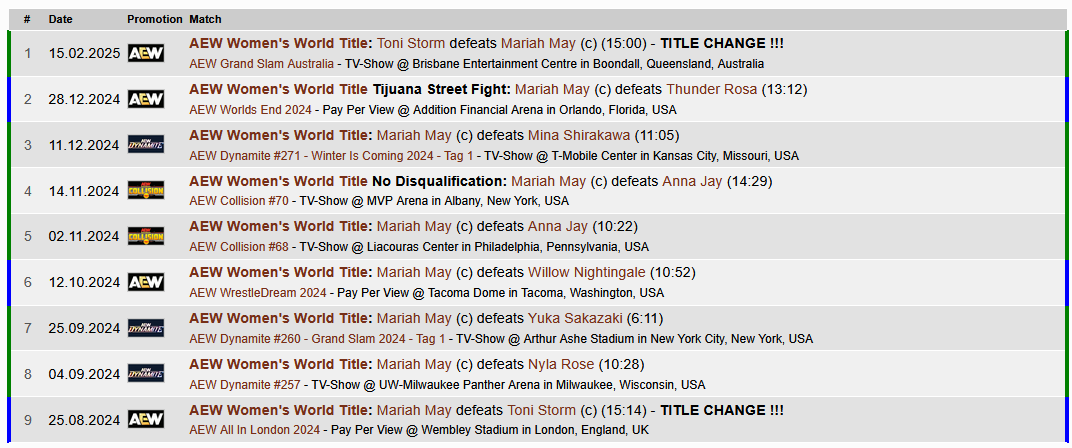
Task: Click the Dynamite logo in the 25.09.2024 row
Action: 146,327
